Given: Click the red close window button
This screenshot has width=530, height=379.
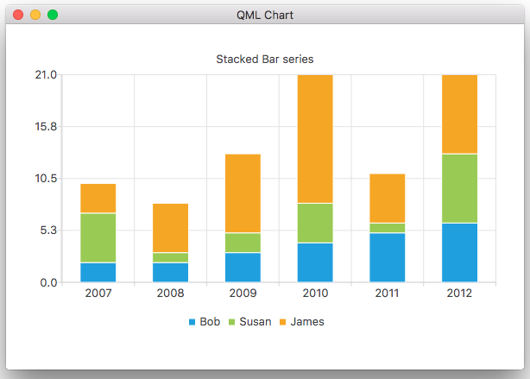Looking at the screenshot, I should click(18, 15).
